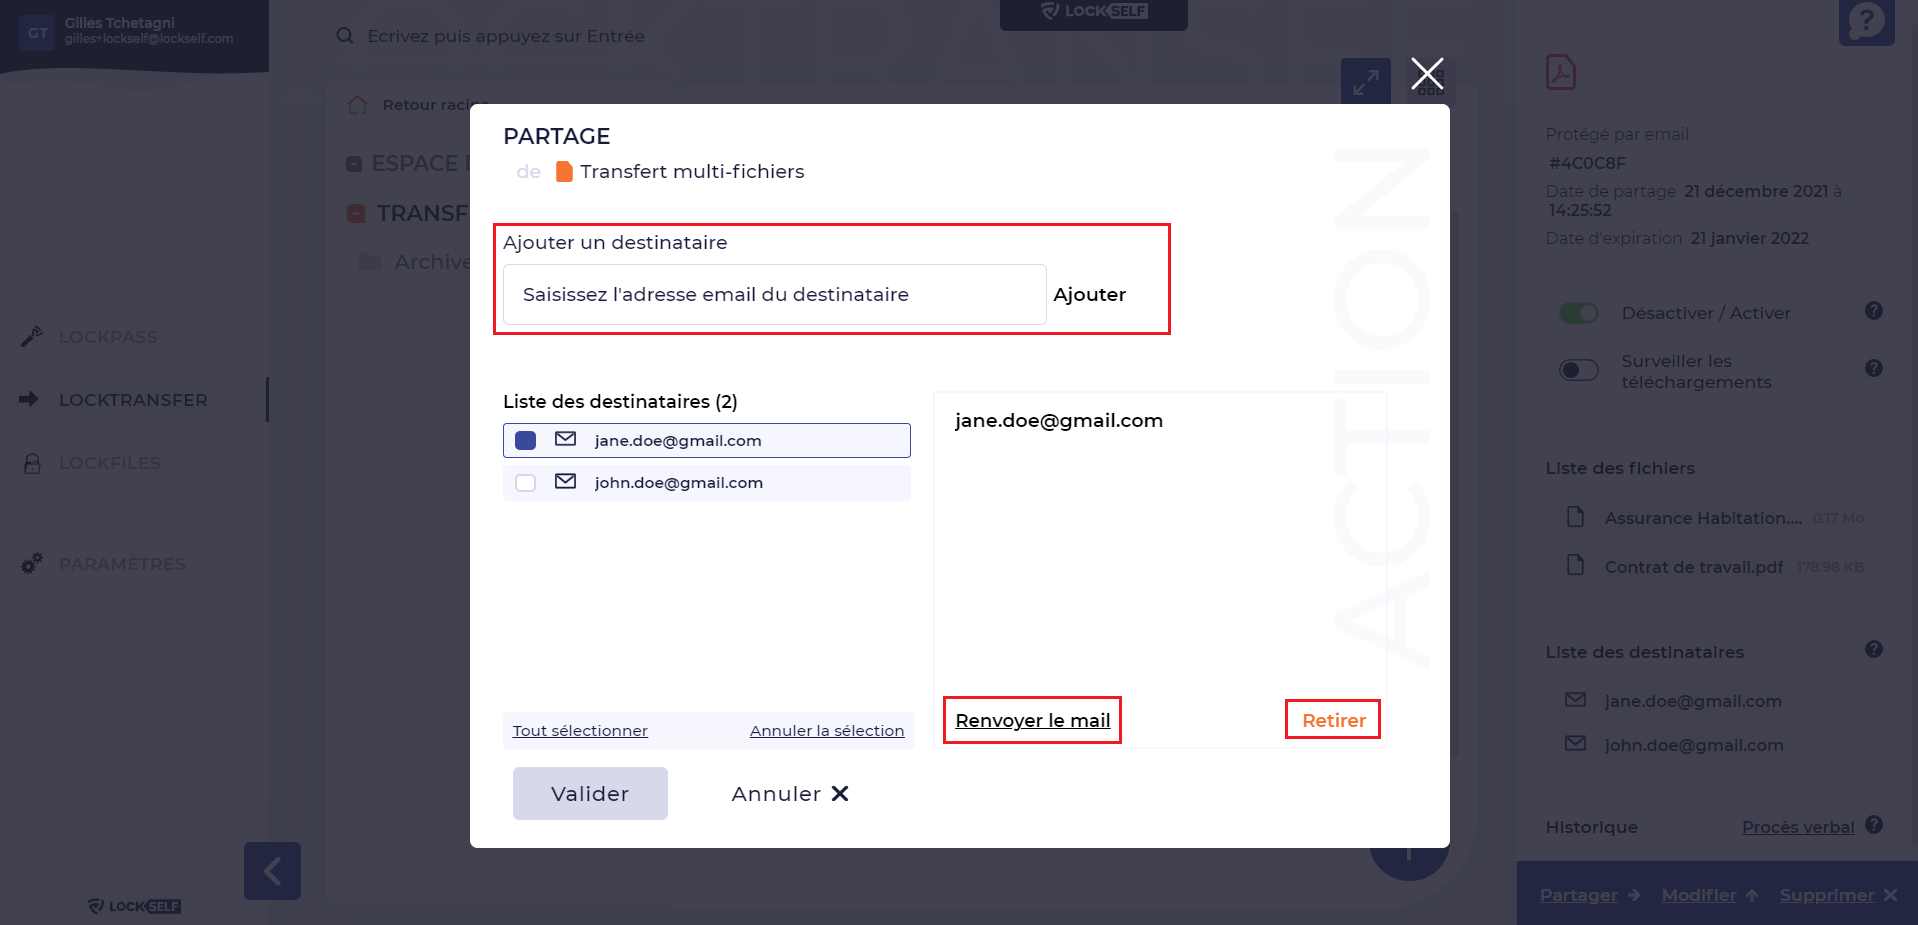Click the PDF file icon in details panel
The width and height of the screenshot is (1918, 925).
tap(1560, 73)
